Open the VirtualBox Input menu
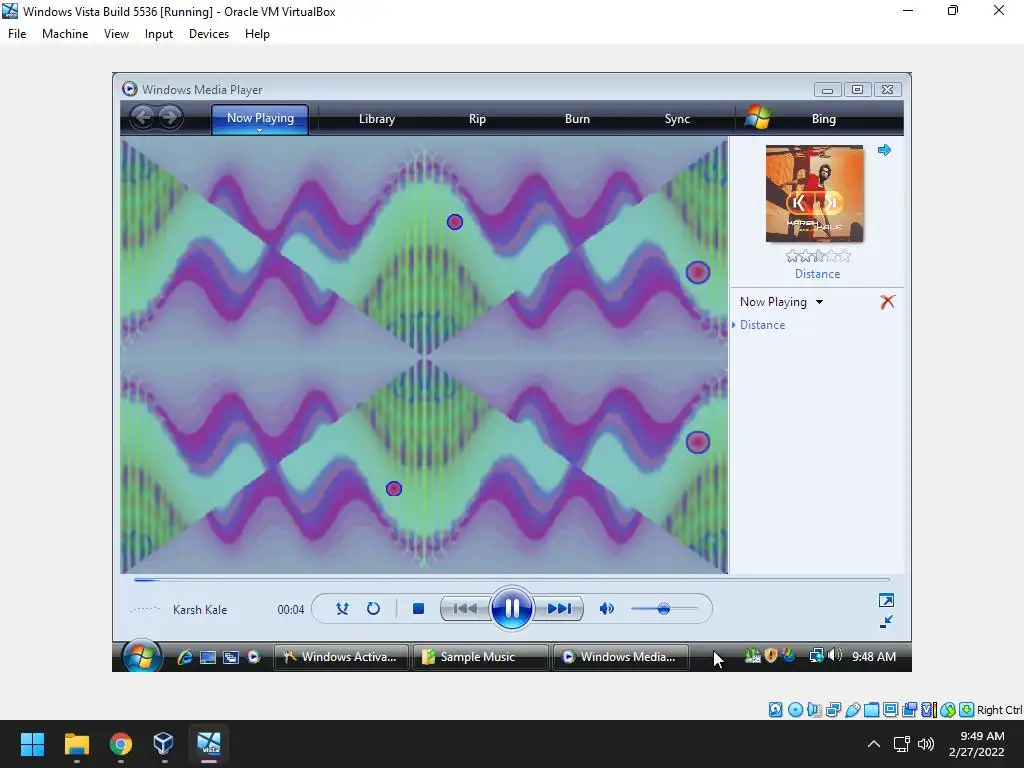Screen dimensions: 1024x768 159,34
